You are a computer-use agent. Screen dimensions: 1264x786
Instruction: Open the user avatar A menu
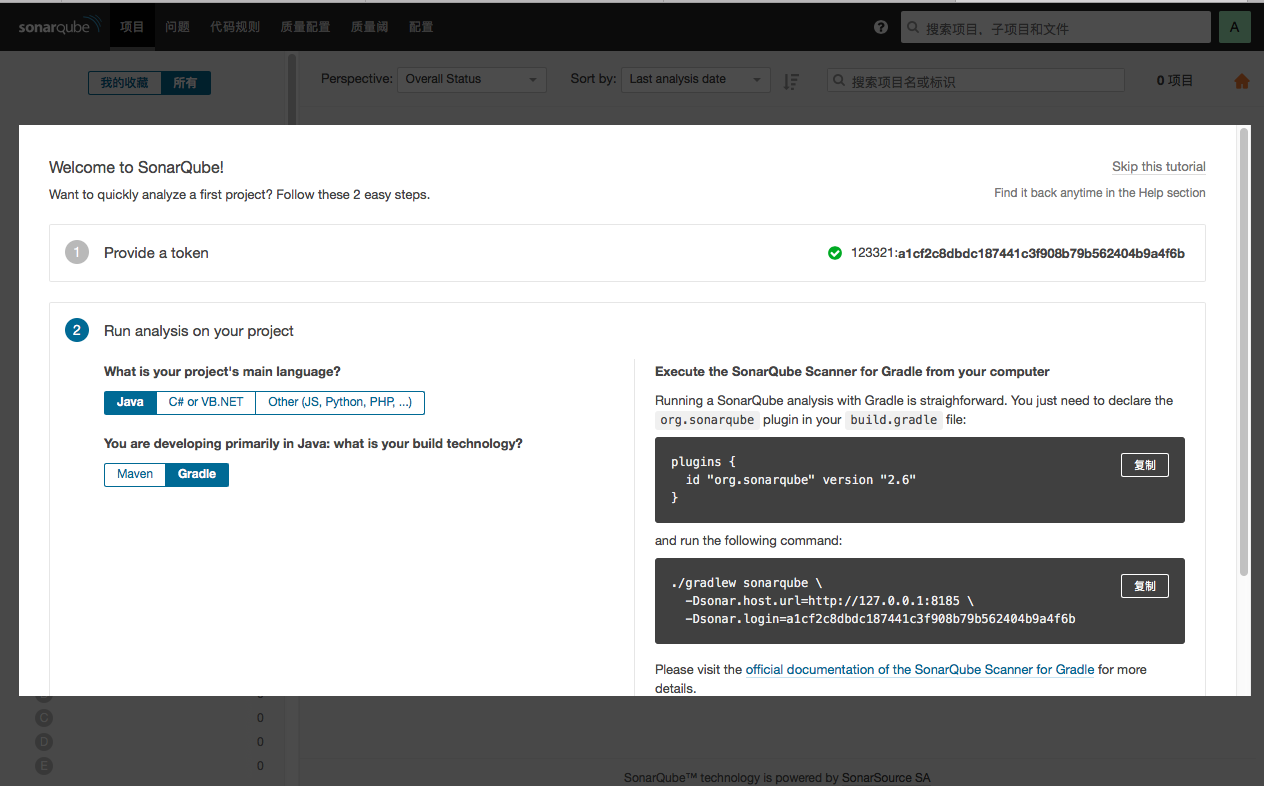[x=1234, y=27]
